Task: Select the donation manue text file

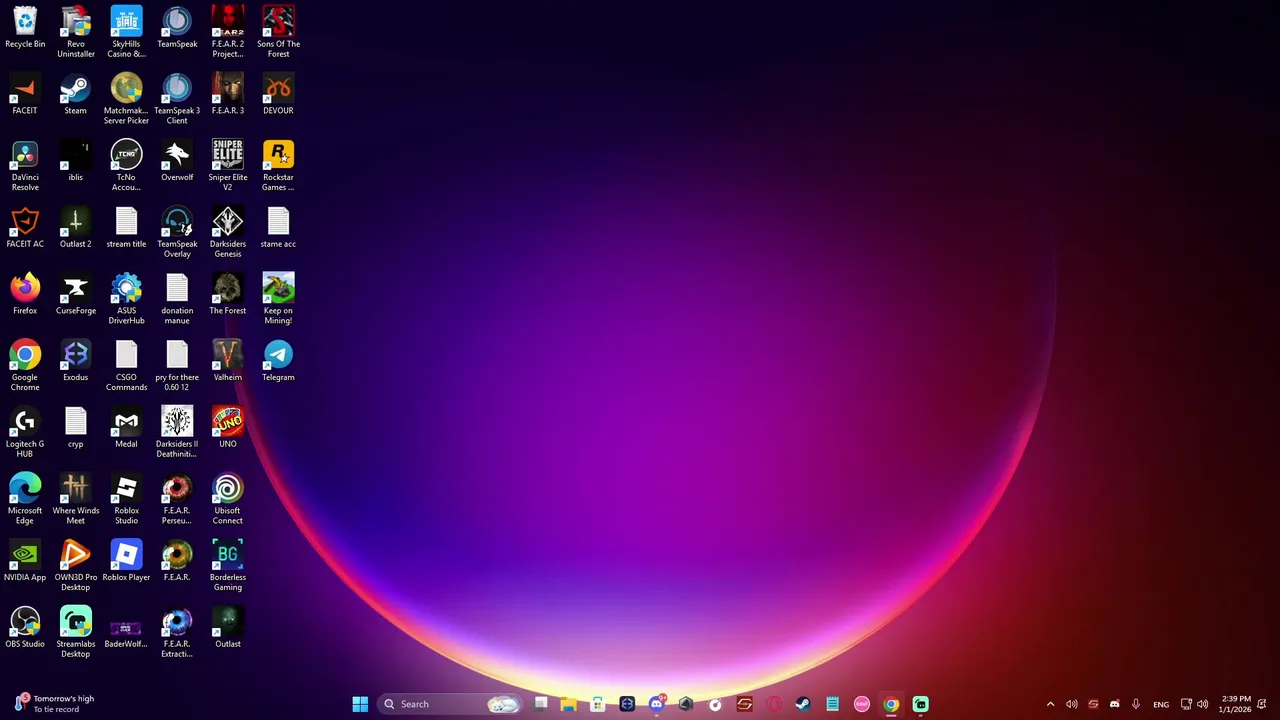Action: pyautogui.click(x=177, y=299)
